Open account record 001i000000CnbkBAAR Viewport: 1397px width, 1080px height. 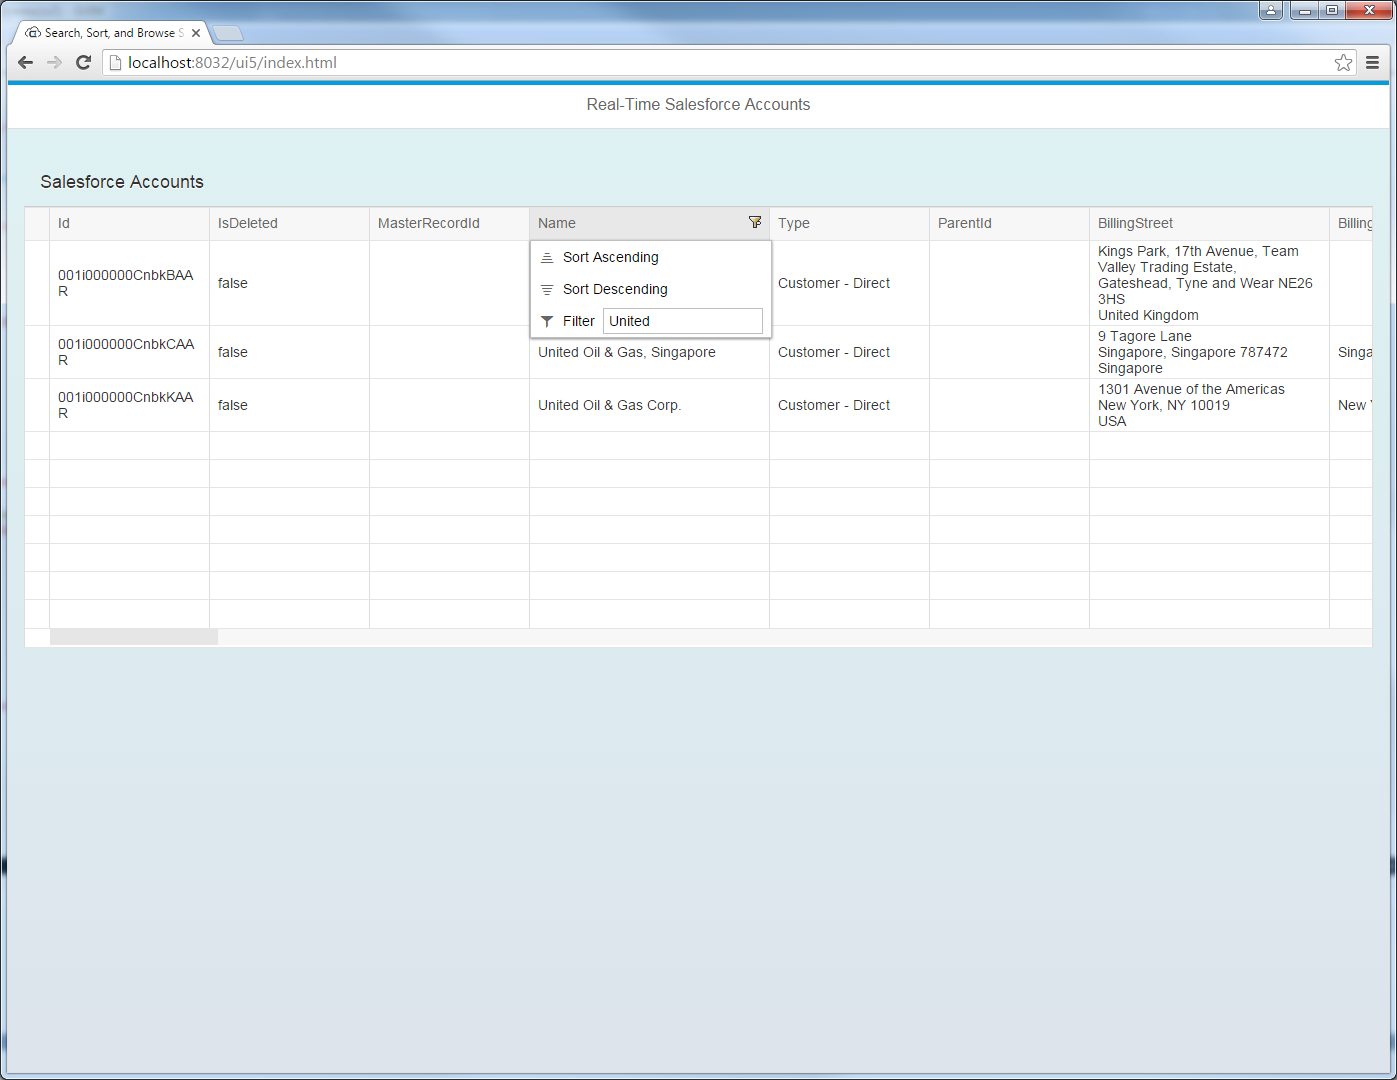tap(128, 283)
